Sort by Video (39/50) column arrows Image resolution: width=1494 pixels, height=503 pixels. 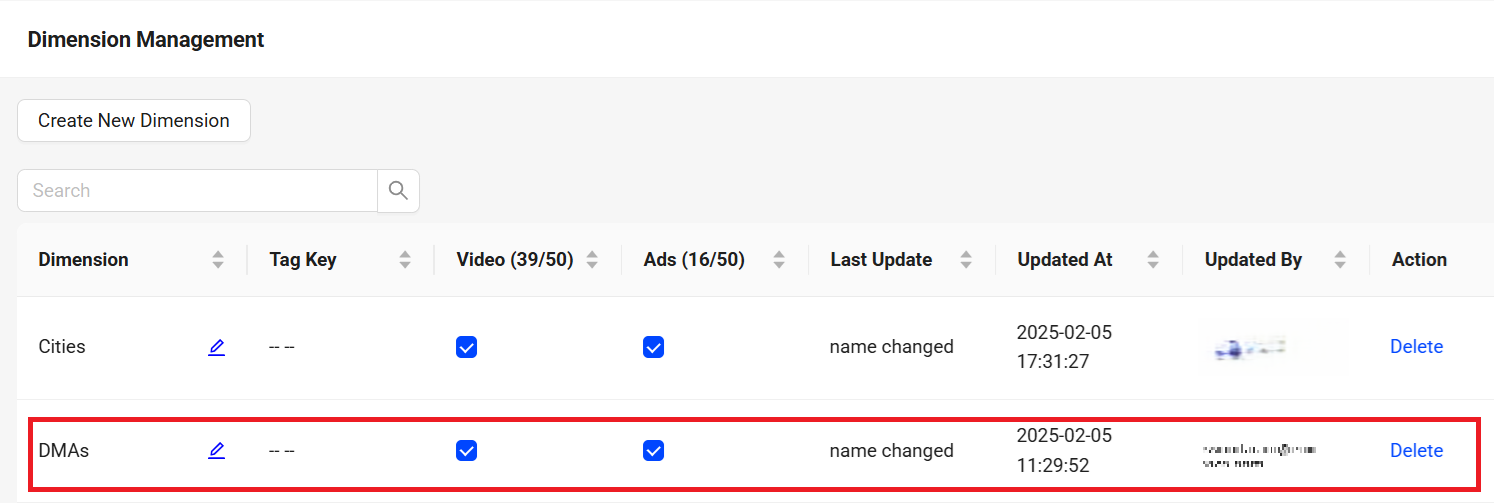tap(592, 260)
